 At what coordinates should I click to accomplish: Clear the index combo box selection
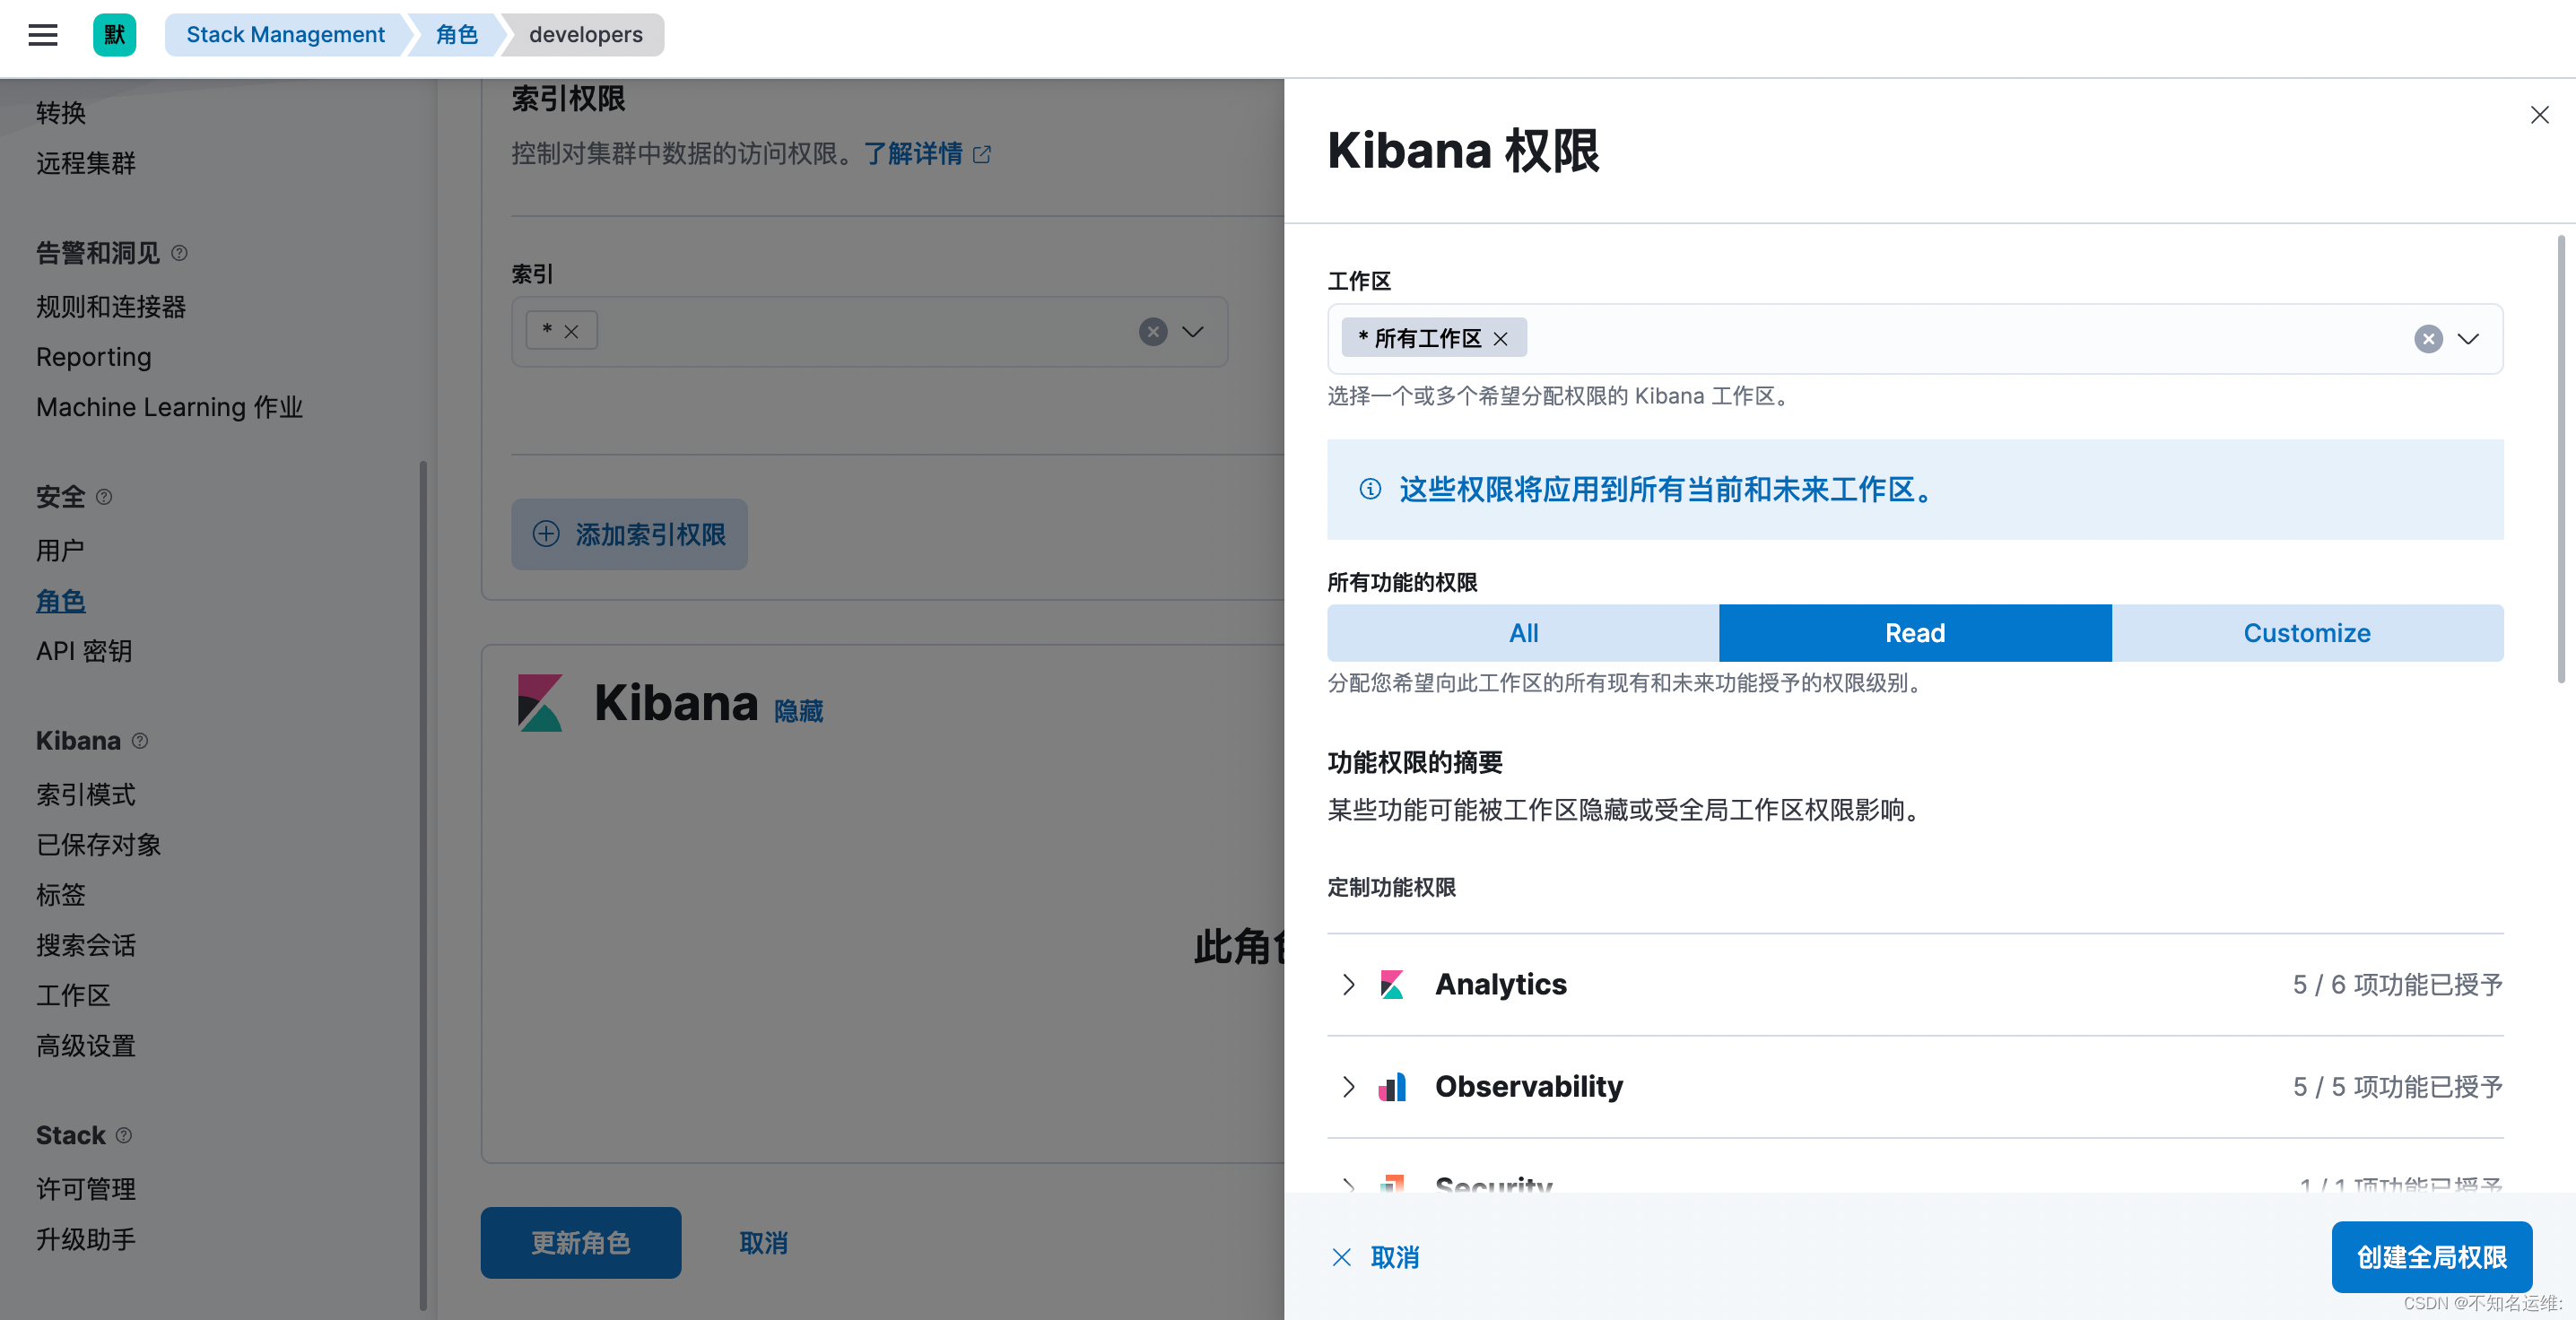click(1153, 332)
